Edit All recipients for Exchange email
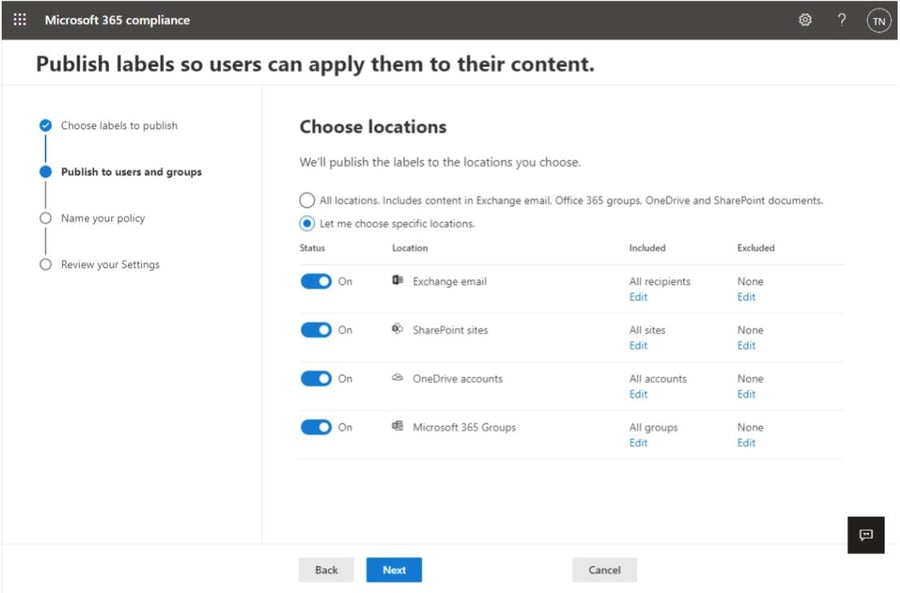The height and width of the screenshot is (593, 900). point(638,297)
